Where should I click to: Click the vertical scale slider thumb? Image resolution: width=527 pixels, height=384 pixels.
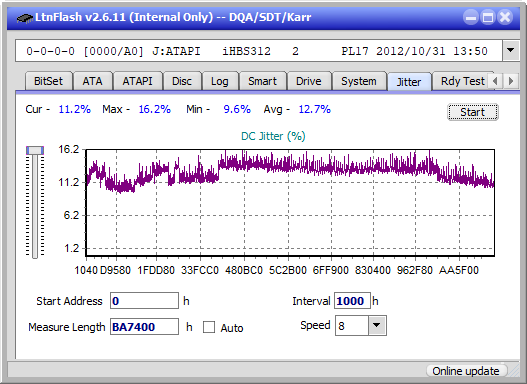pos(35,150)
